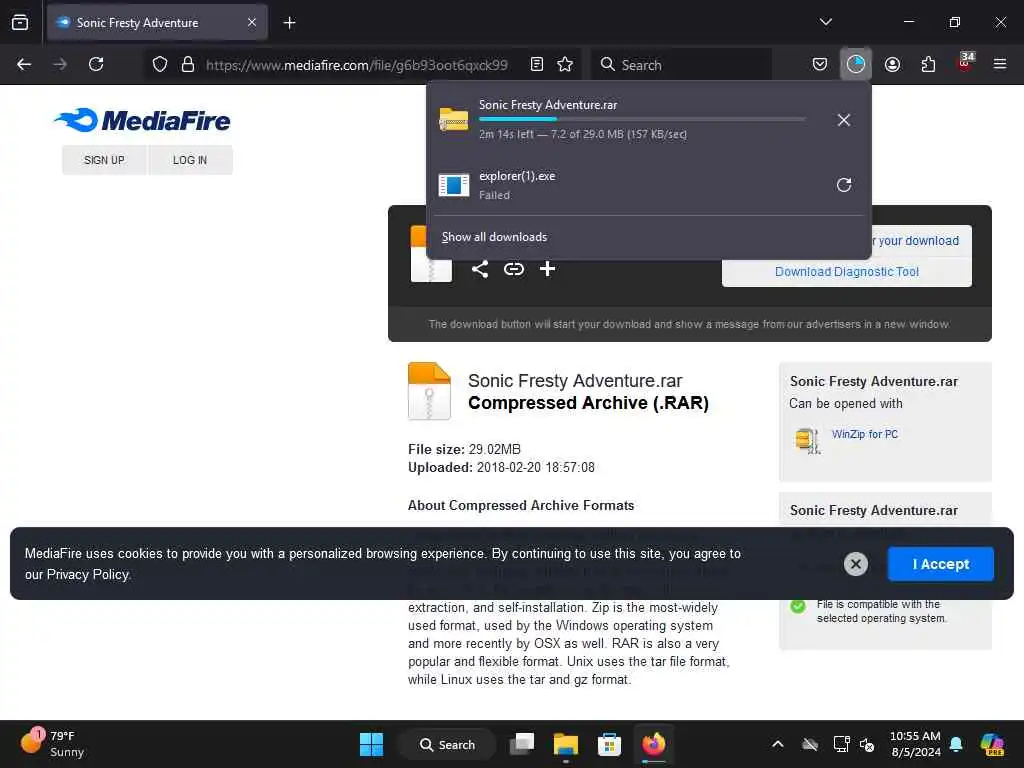Copy link using the chain icon

[514, 268]
